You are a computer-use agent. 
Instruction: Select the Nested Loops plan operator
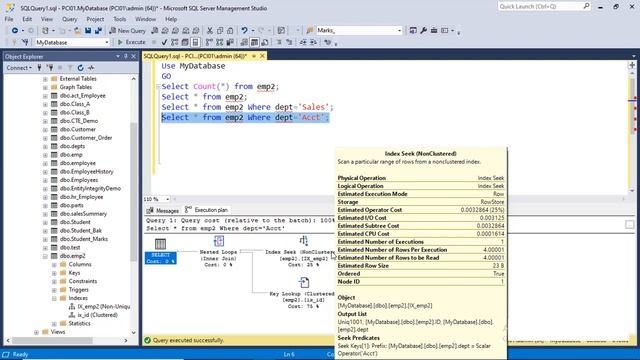218,251
